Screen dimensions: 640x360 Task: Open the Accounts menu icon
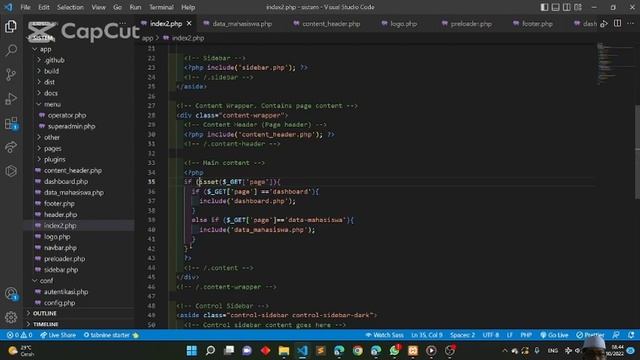pos(11,293)
